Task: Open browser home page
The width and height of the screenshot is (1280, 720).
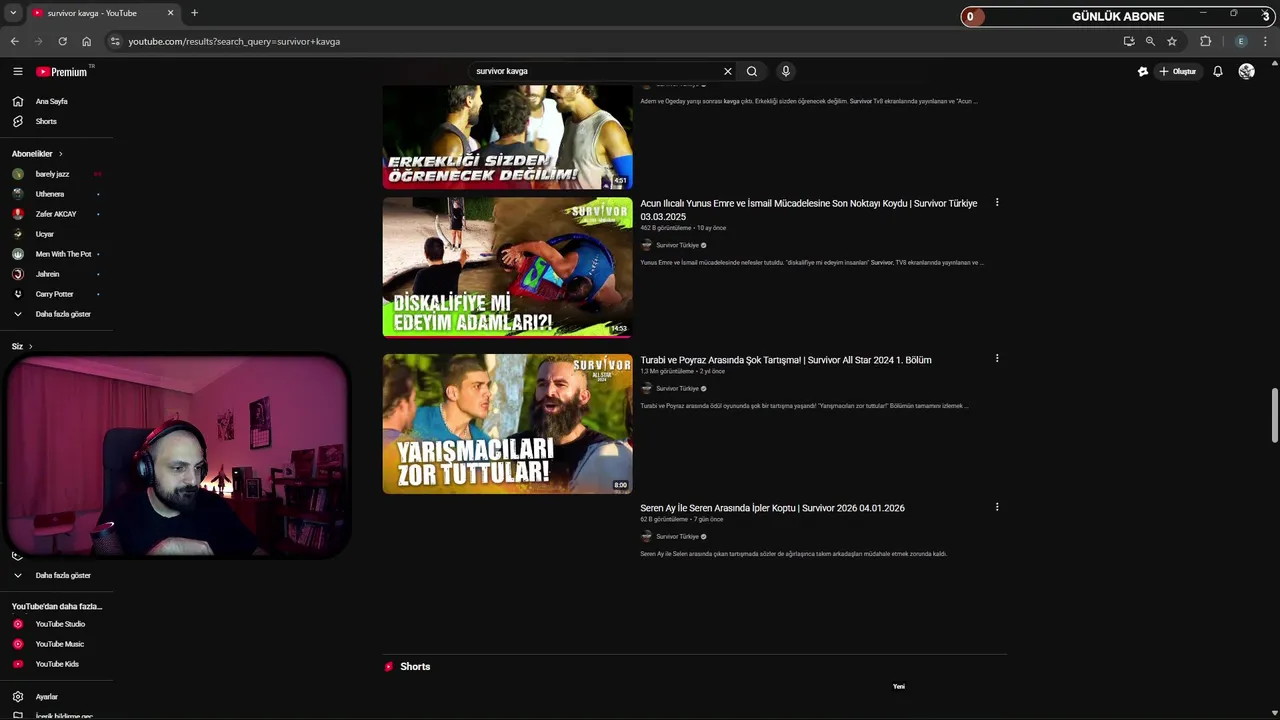Action: (86, 41)
